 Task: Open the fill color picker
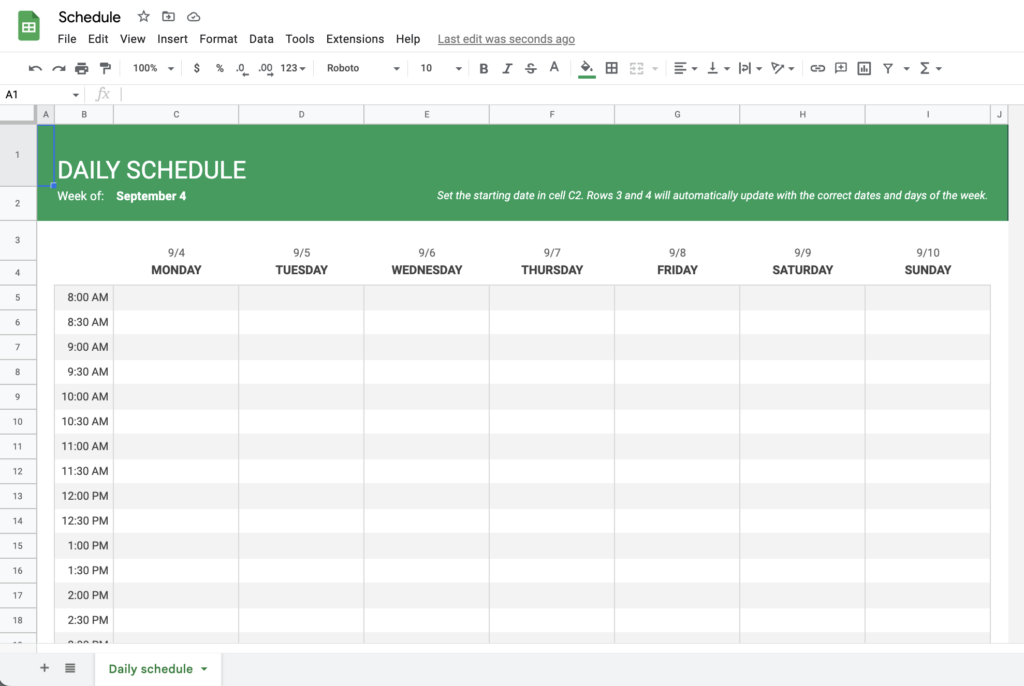point(584,68)
